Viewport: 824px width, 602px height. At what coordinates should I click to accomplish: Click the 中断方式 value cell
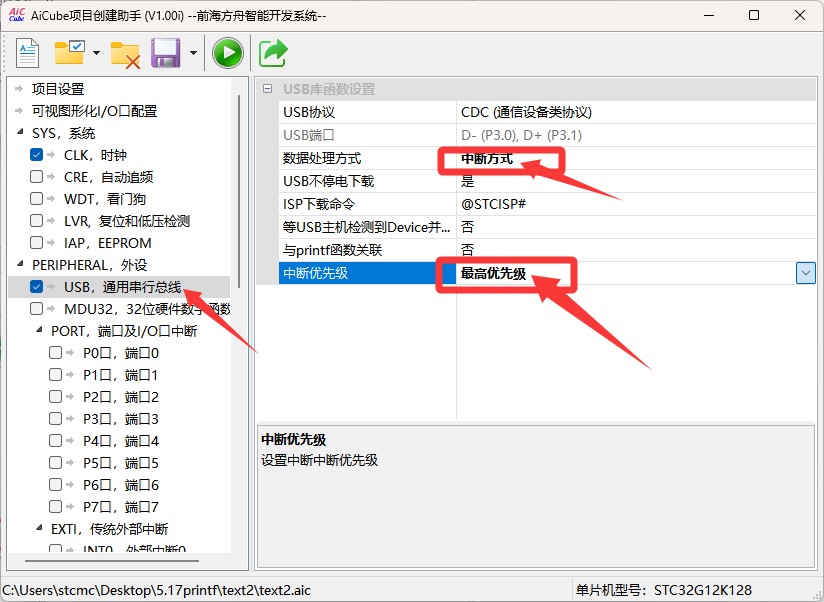click(636, 158)
